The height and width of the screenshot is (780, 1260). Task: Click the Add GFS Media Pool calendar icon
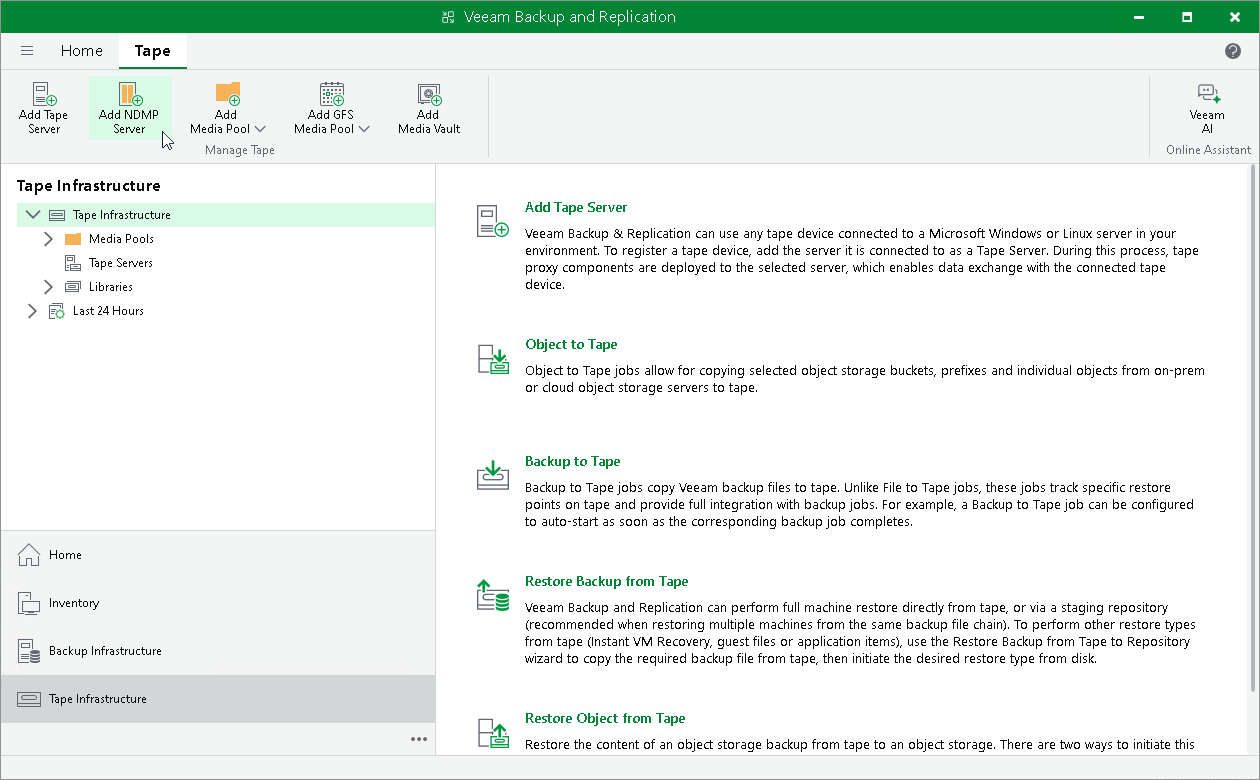click(x=332, y=94)
